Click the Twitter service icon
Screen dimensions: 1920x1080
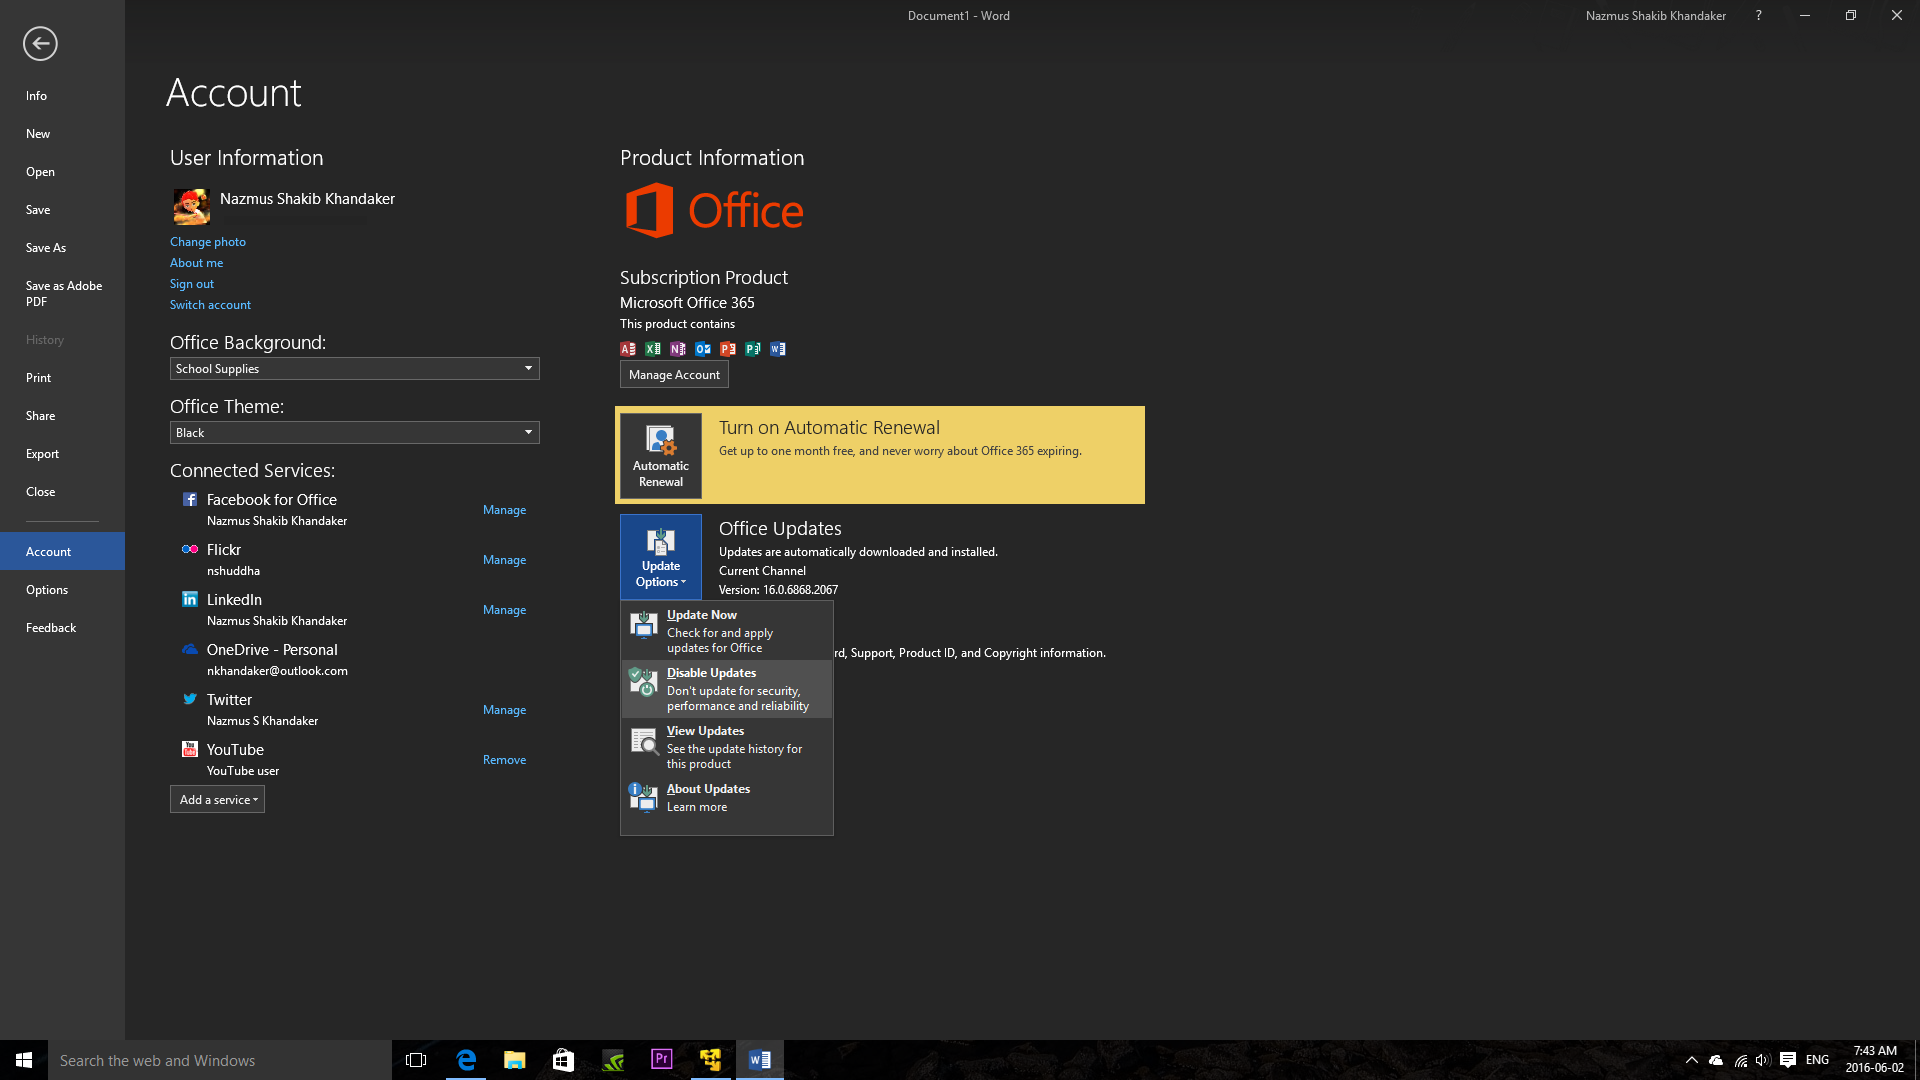pos(190,699)
